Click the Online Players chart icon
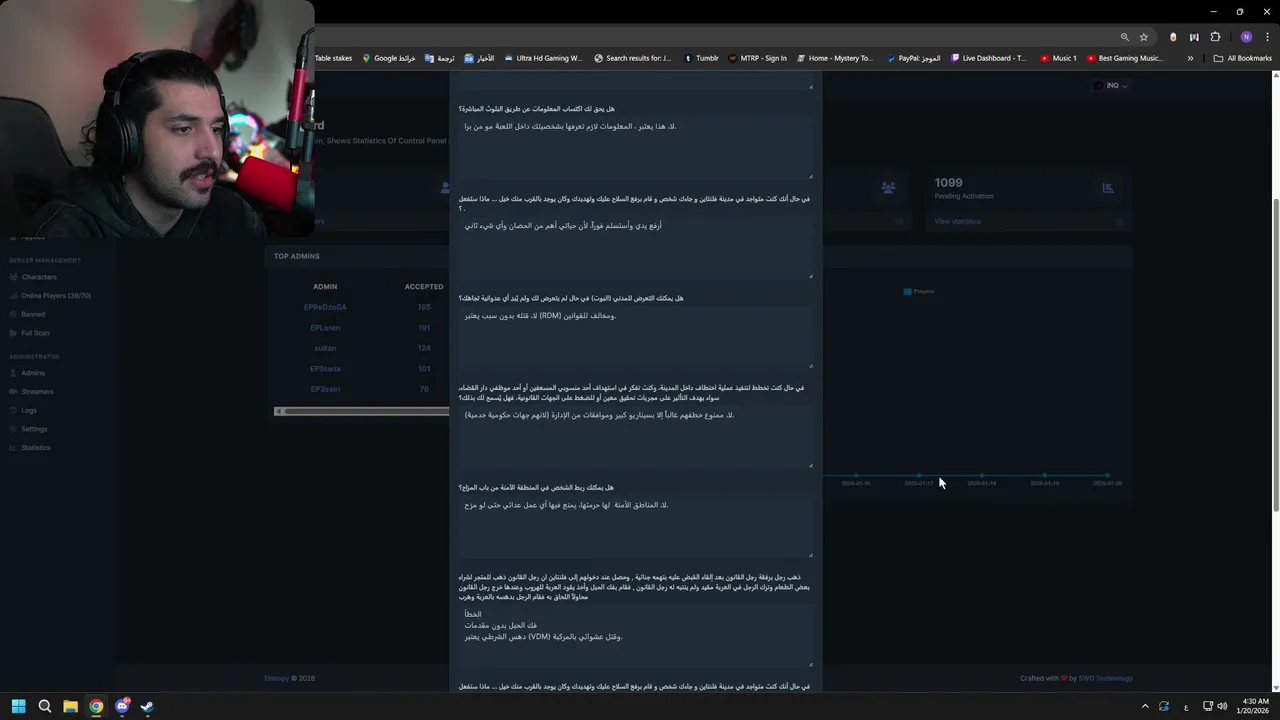Viewport: 1280px width, 720px height. [x=14, y=296]
